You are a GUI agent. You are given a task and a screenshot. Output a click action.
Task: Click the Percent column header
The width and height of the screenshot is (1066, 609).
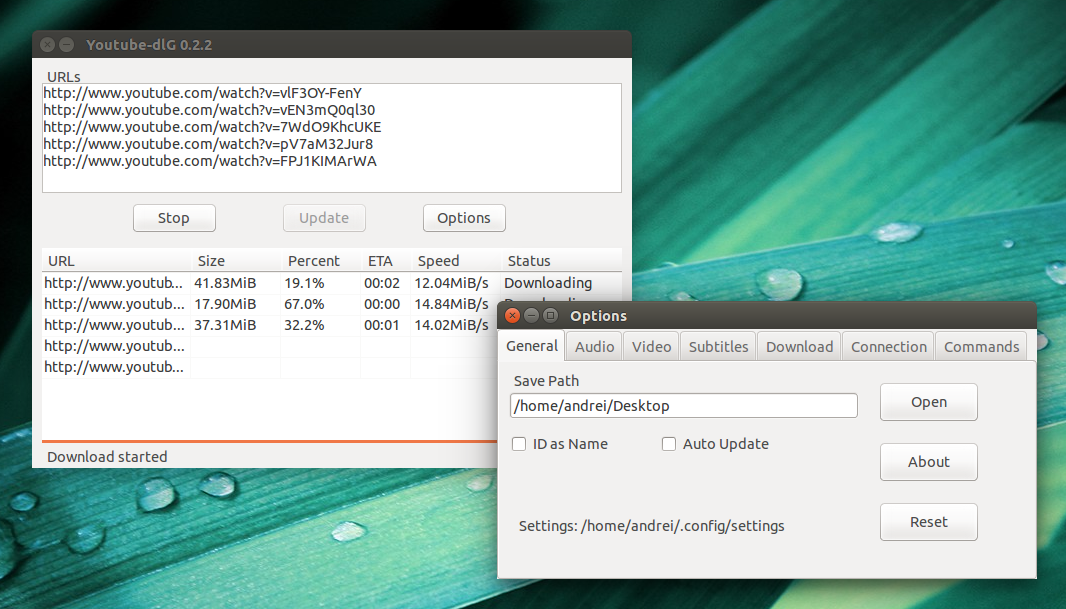[x=322, y=261]
